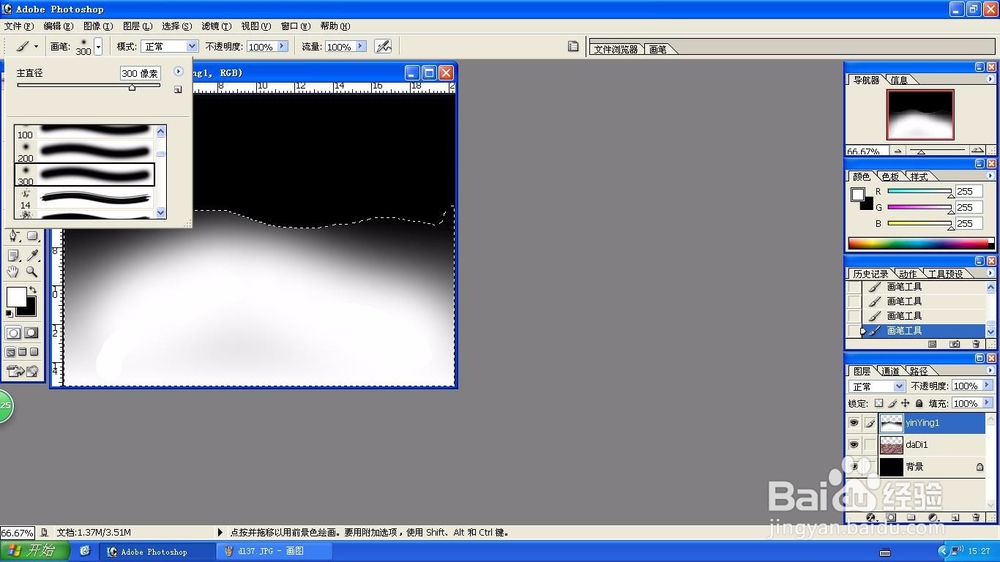Create new snapshot in History palette
This screenshot has height=562, width=1000.
(x=954, y=344)
